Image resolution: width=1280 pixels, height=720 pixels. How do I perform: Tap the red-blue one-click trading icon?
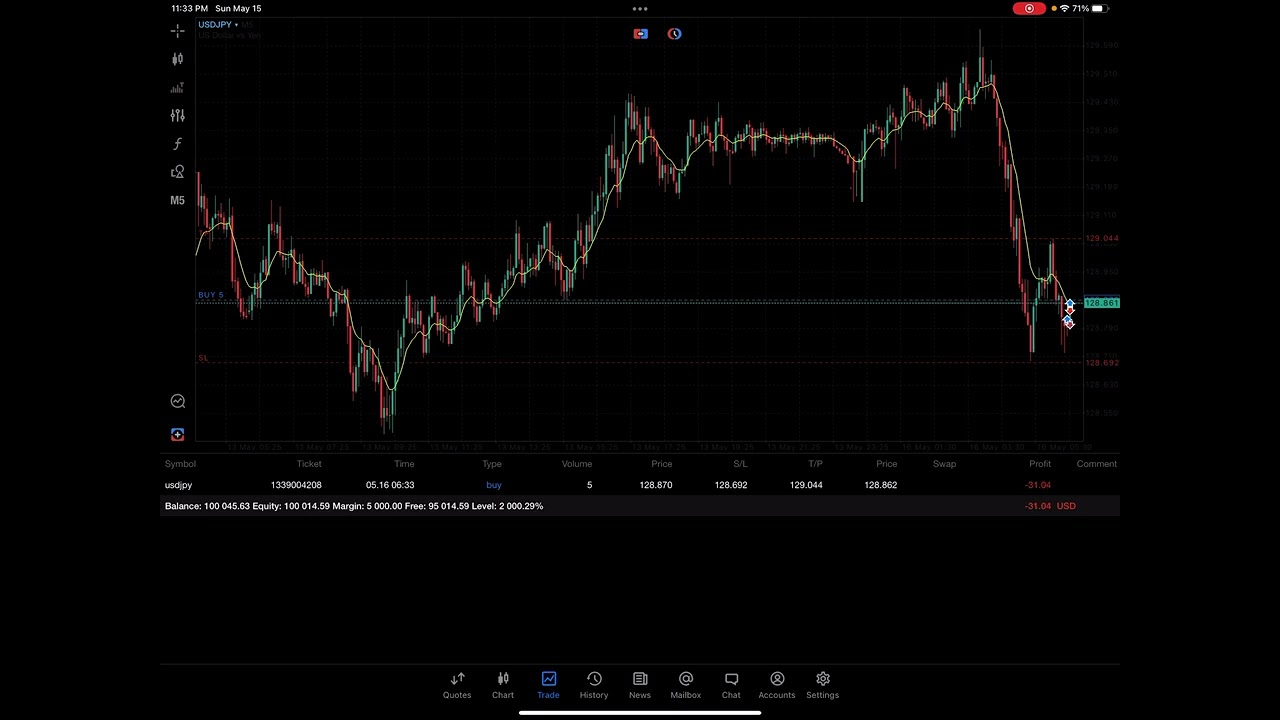pos(640,34)
